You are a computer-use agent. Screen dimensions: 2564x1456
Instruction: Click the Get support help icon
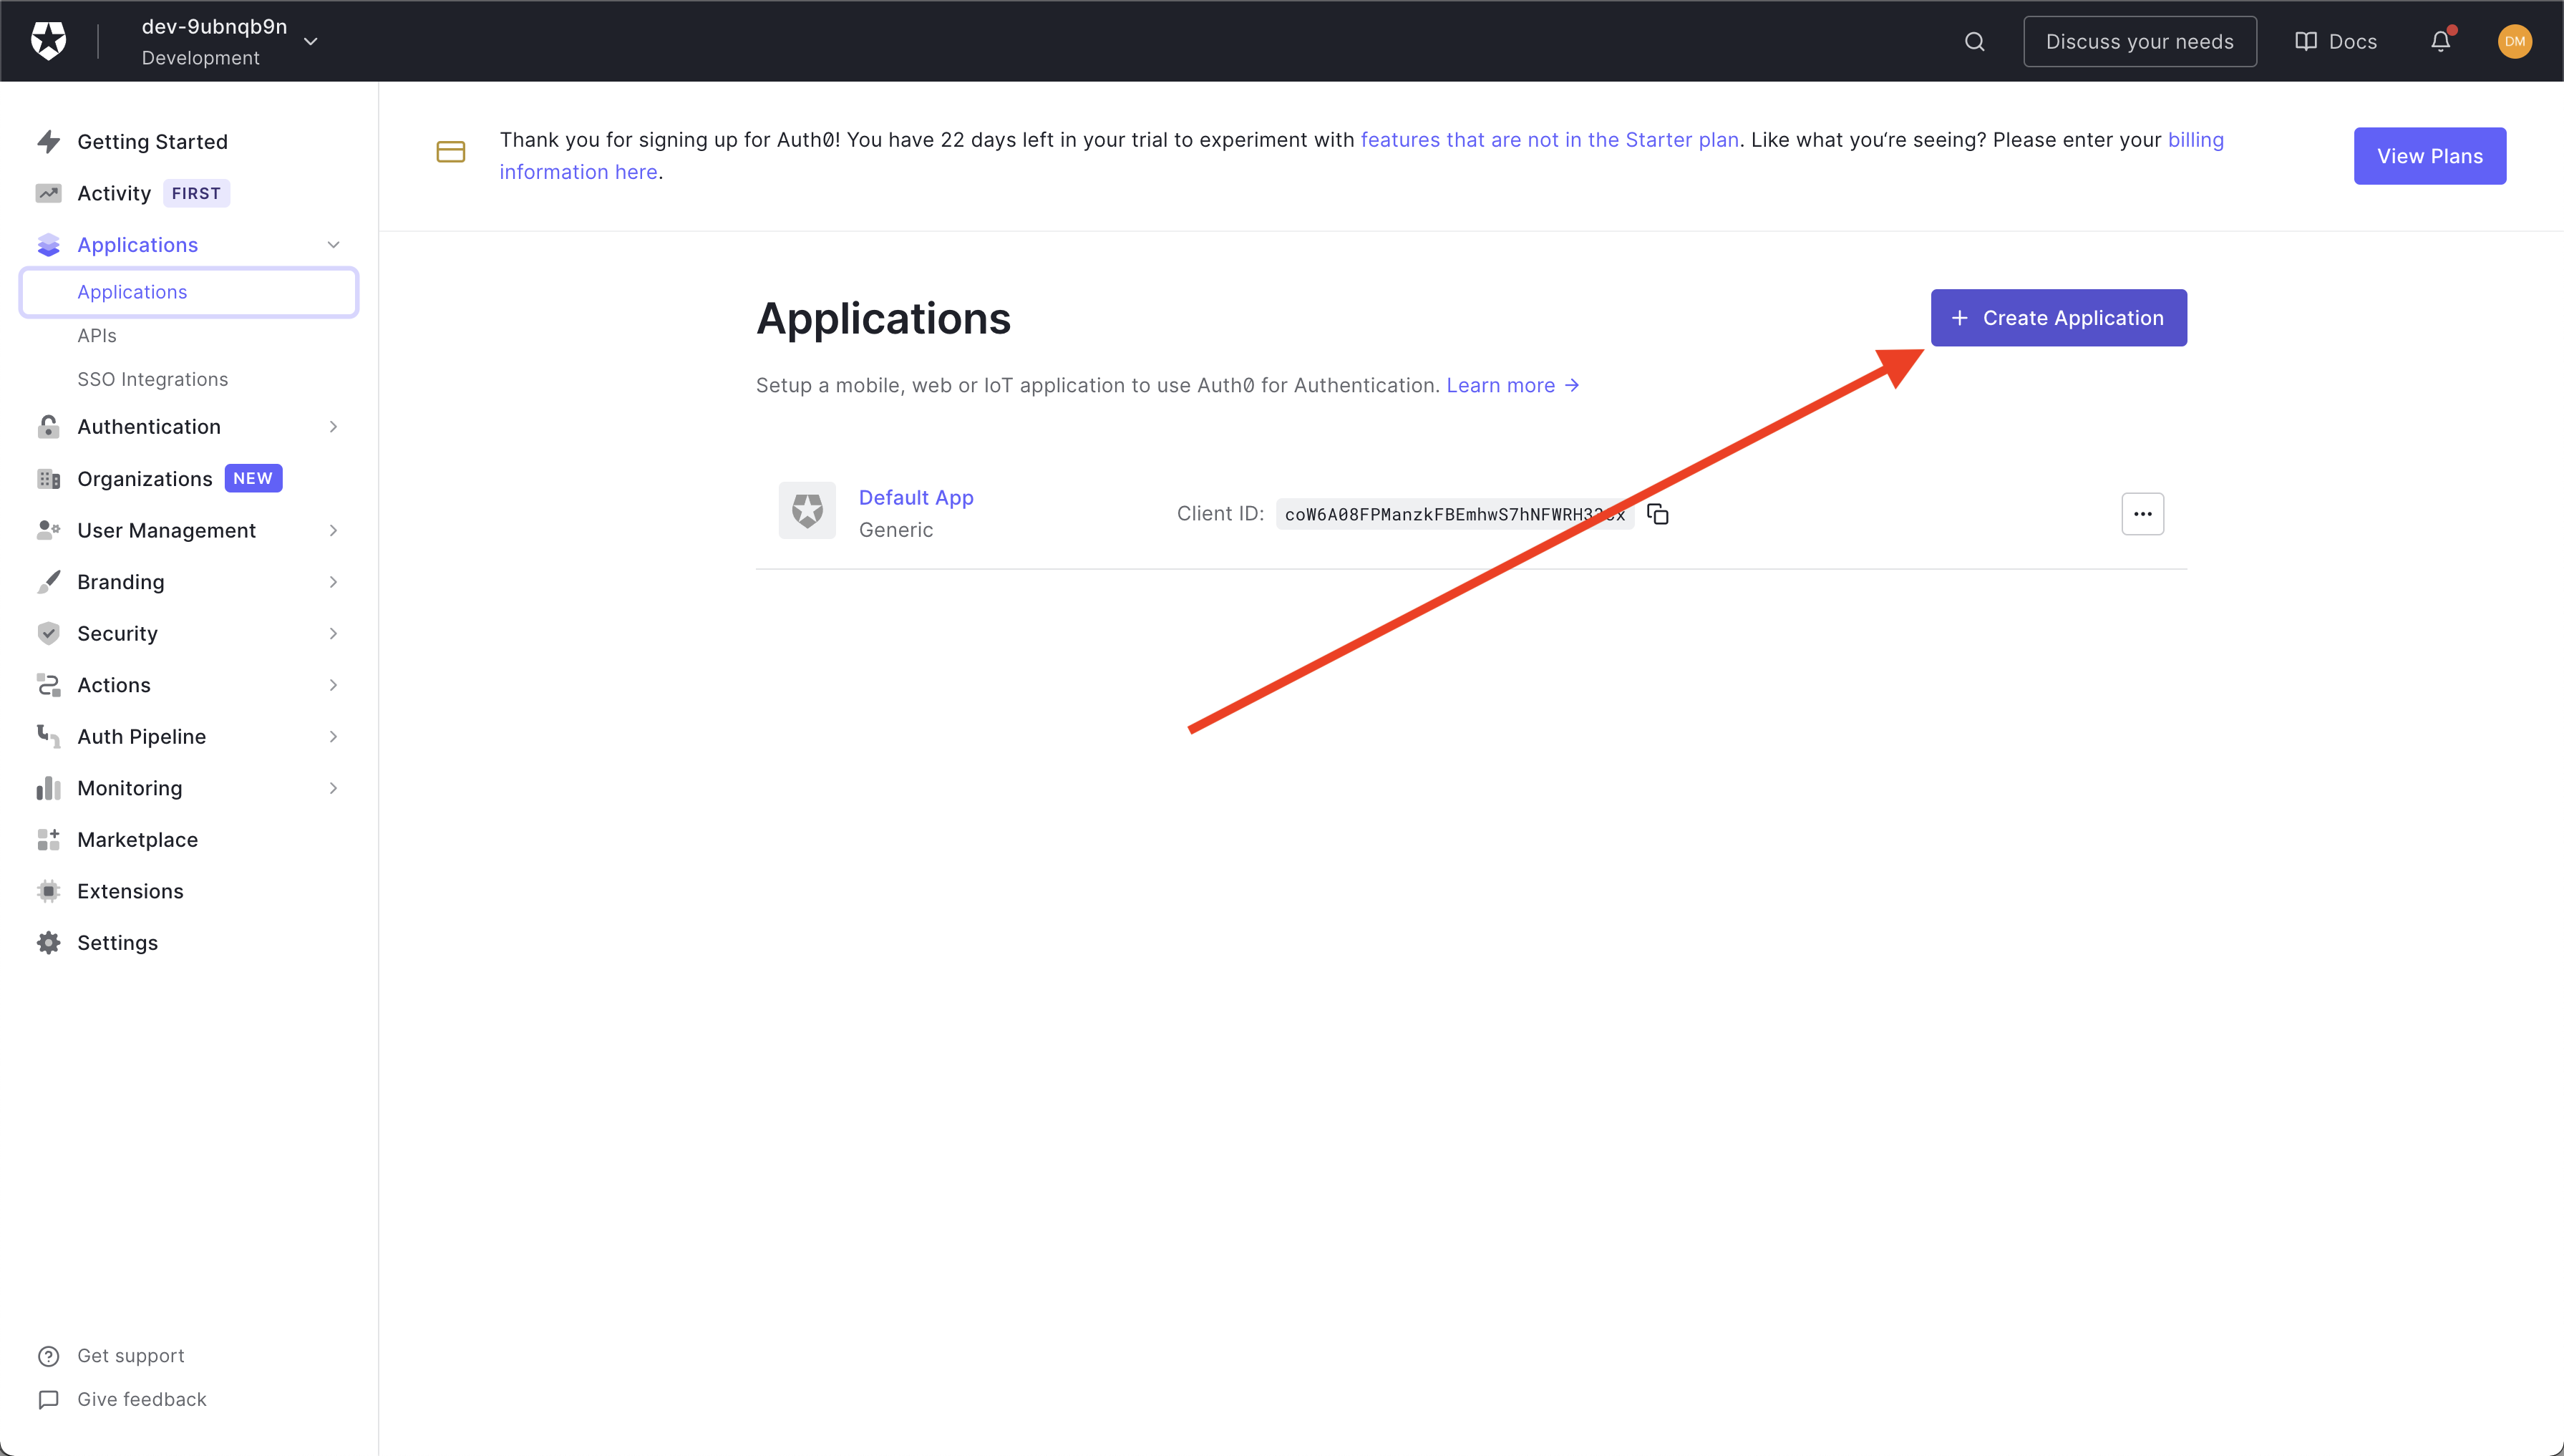48,1356
